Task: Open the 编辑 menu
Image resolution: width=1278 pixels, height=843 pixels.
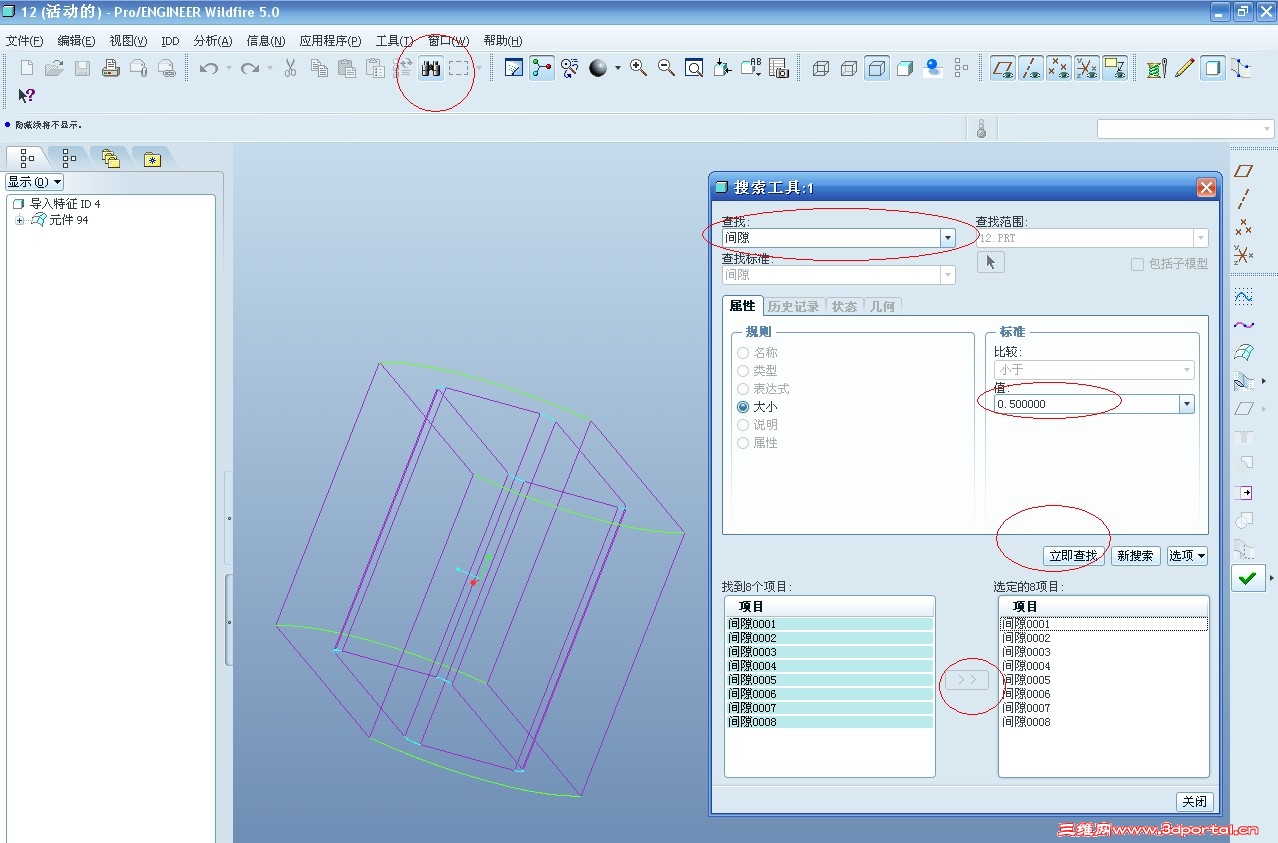Action: [x=76, y=41]
